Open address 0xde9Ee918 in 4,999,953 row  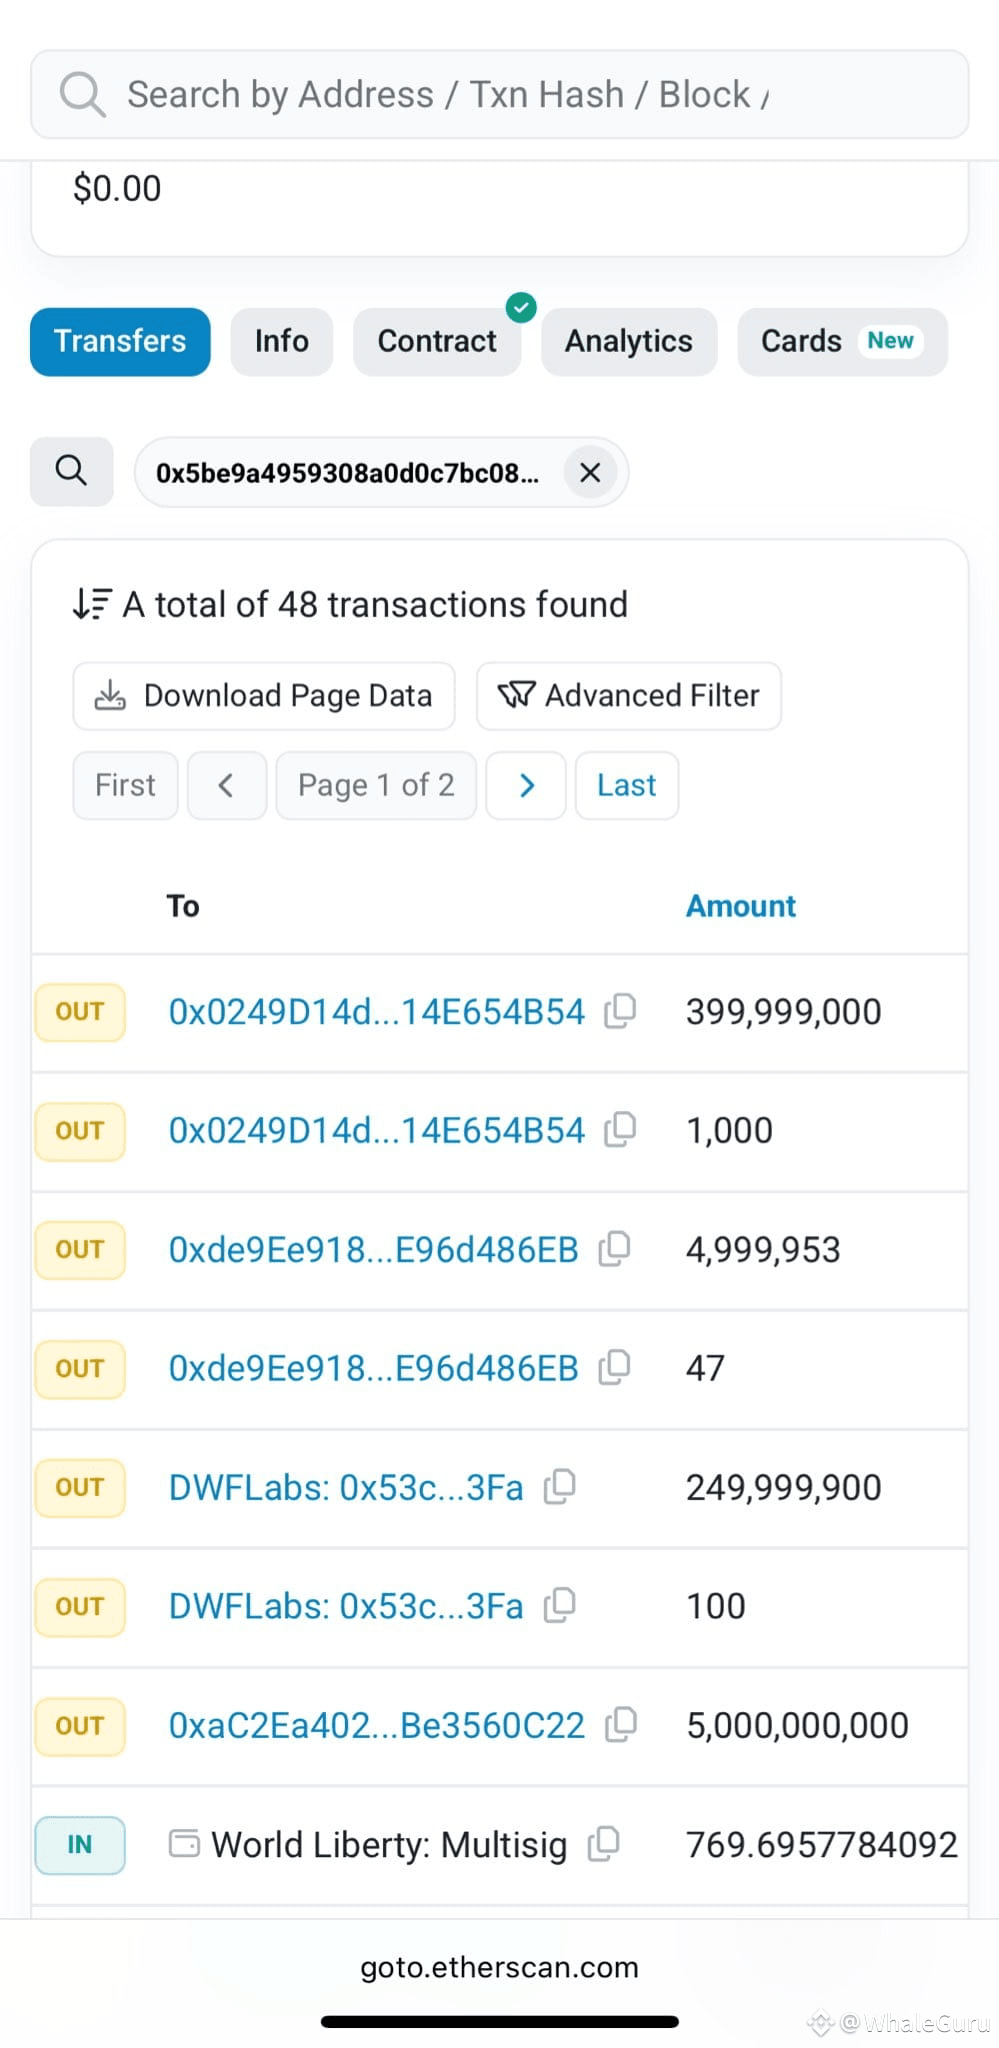click(x=373, y=1250)
